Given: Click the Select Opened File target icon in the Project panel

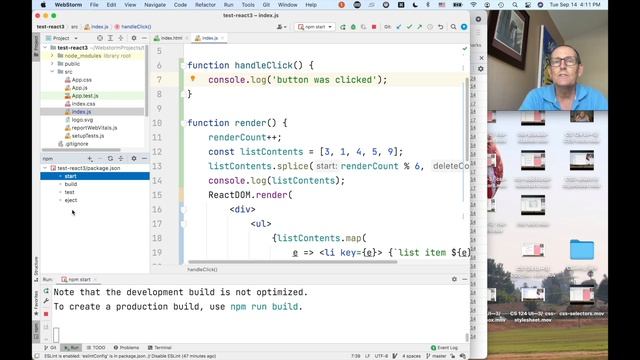Looking at the screenshot, I should [100, 38].
